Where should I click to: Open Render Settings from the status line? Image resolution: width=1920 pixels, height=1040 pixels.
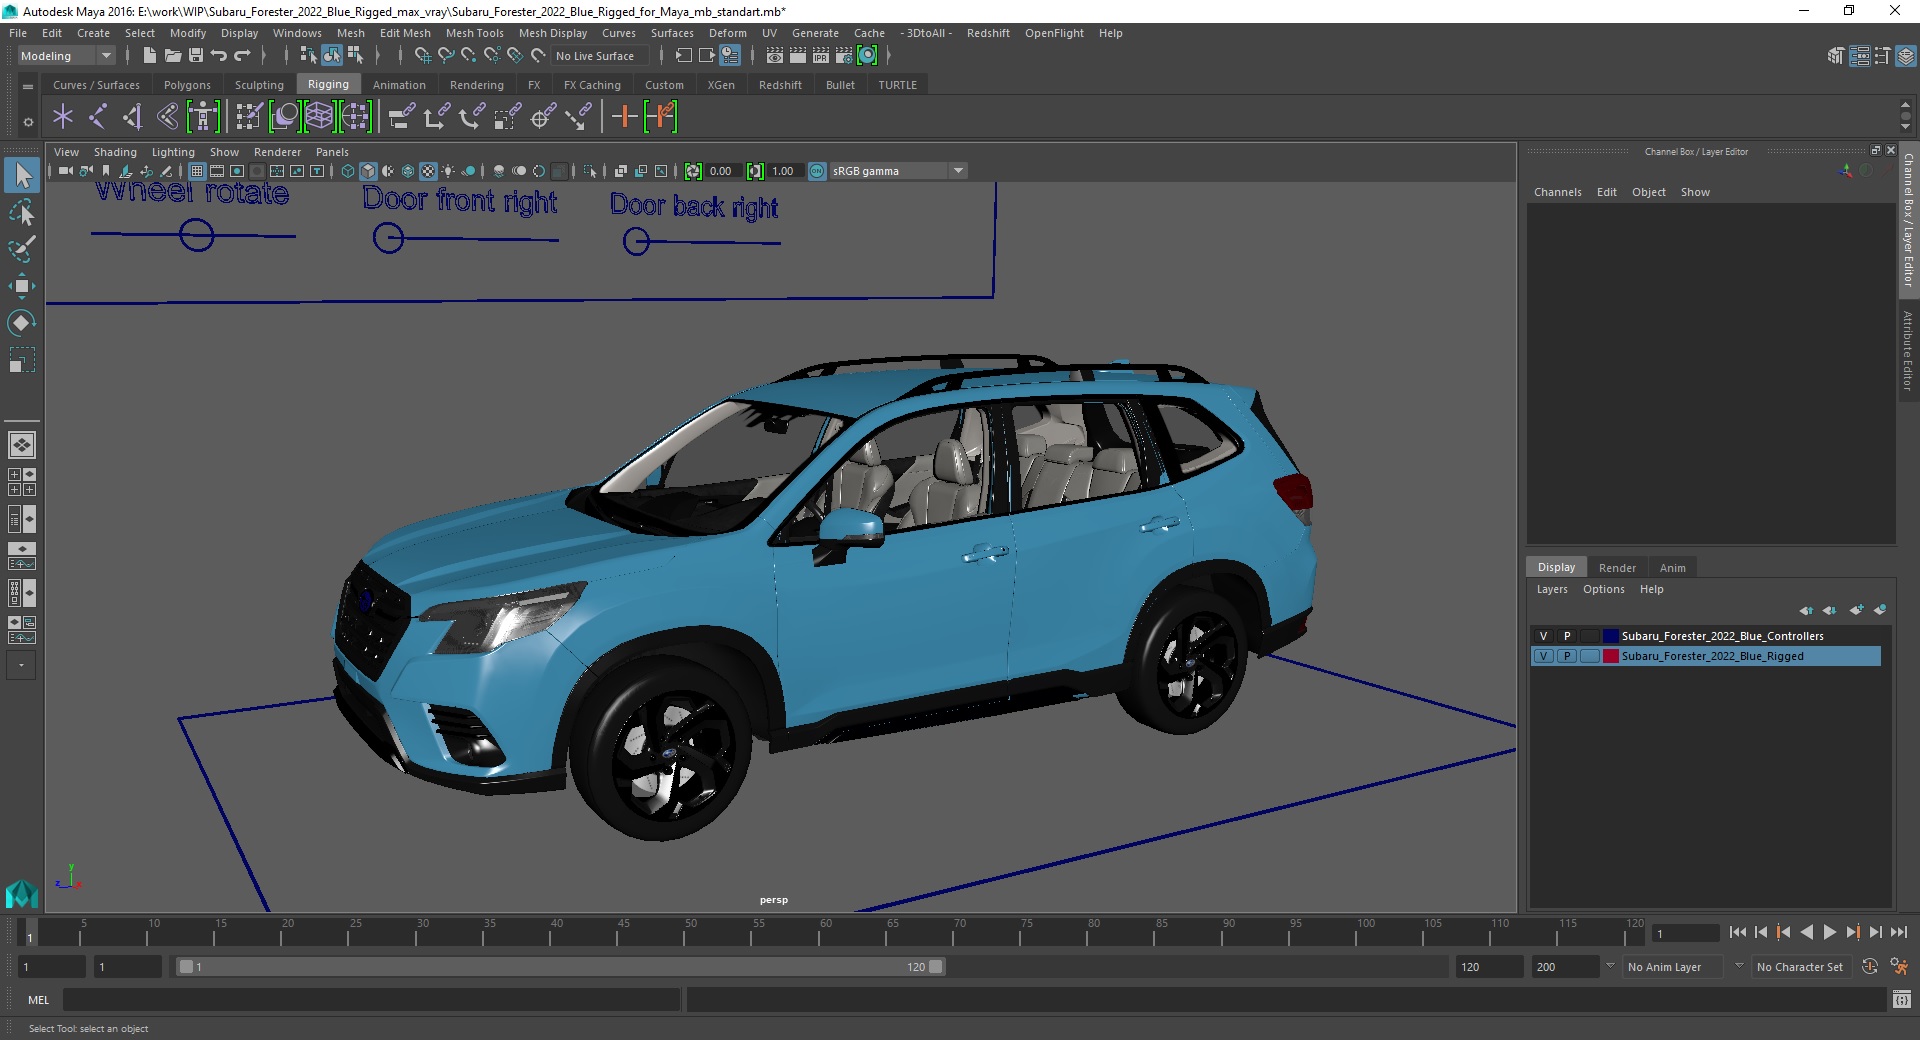coord(844,56)
